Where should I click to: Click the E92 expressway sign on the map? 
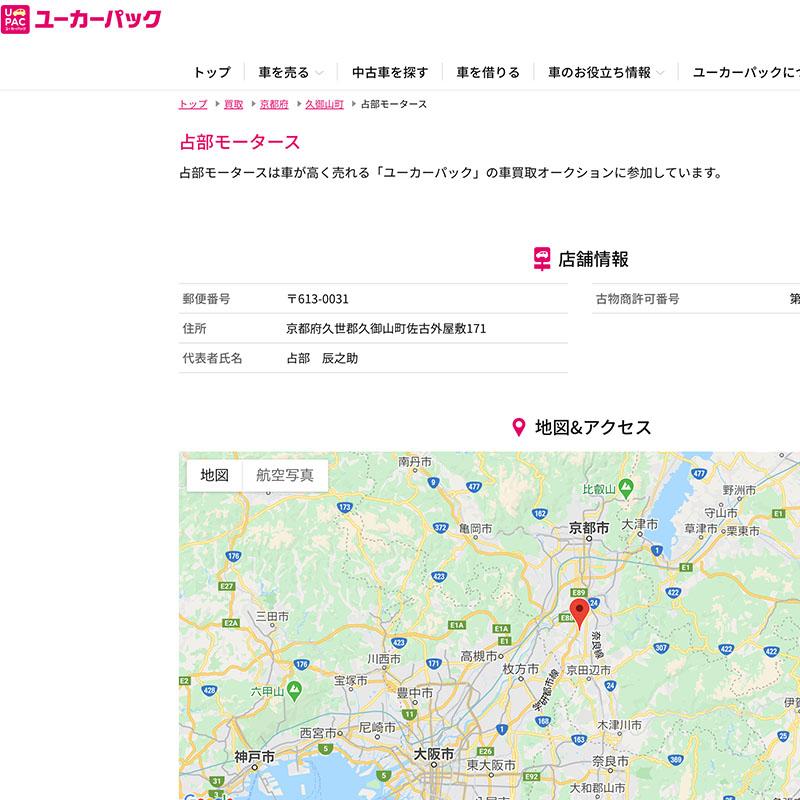point(532,777)
